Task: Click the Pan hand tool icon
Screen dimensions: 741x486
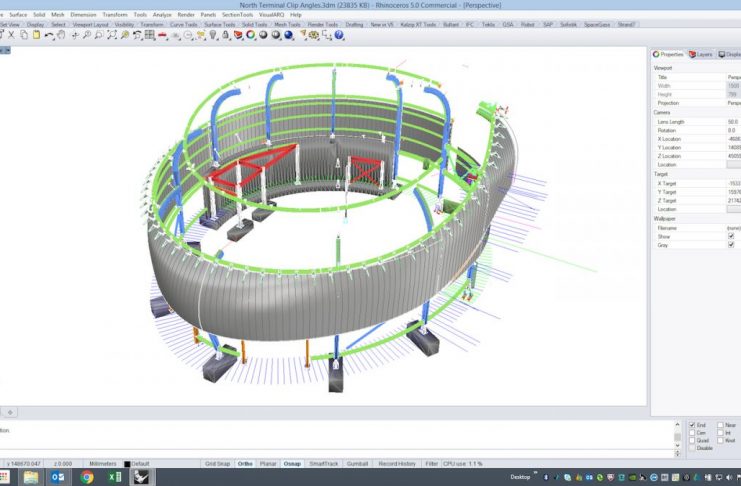Action: pyautogui.click(x=60, y=35)
